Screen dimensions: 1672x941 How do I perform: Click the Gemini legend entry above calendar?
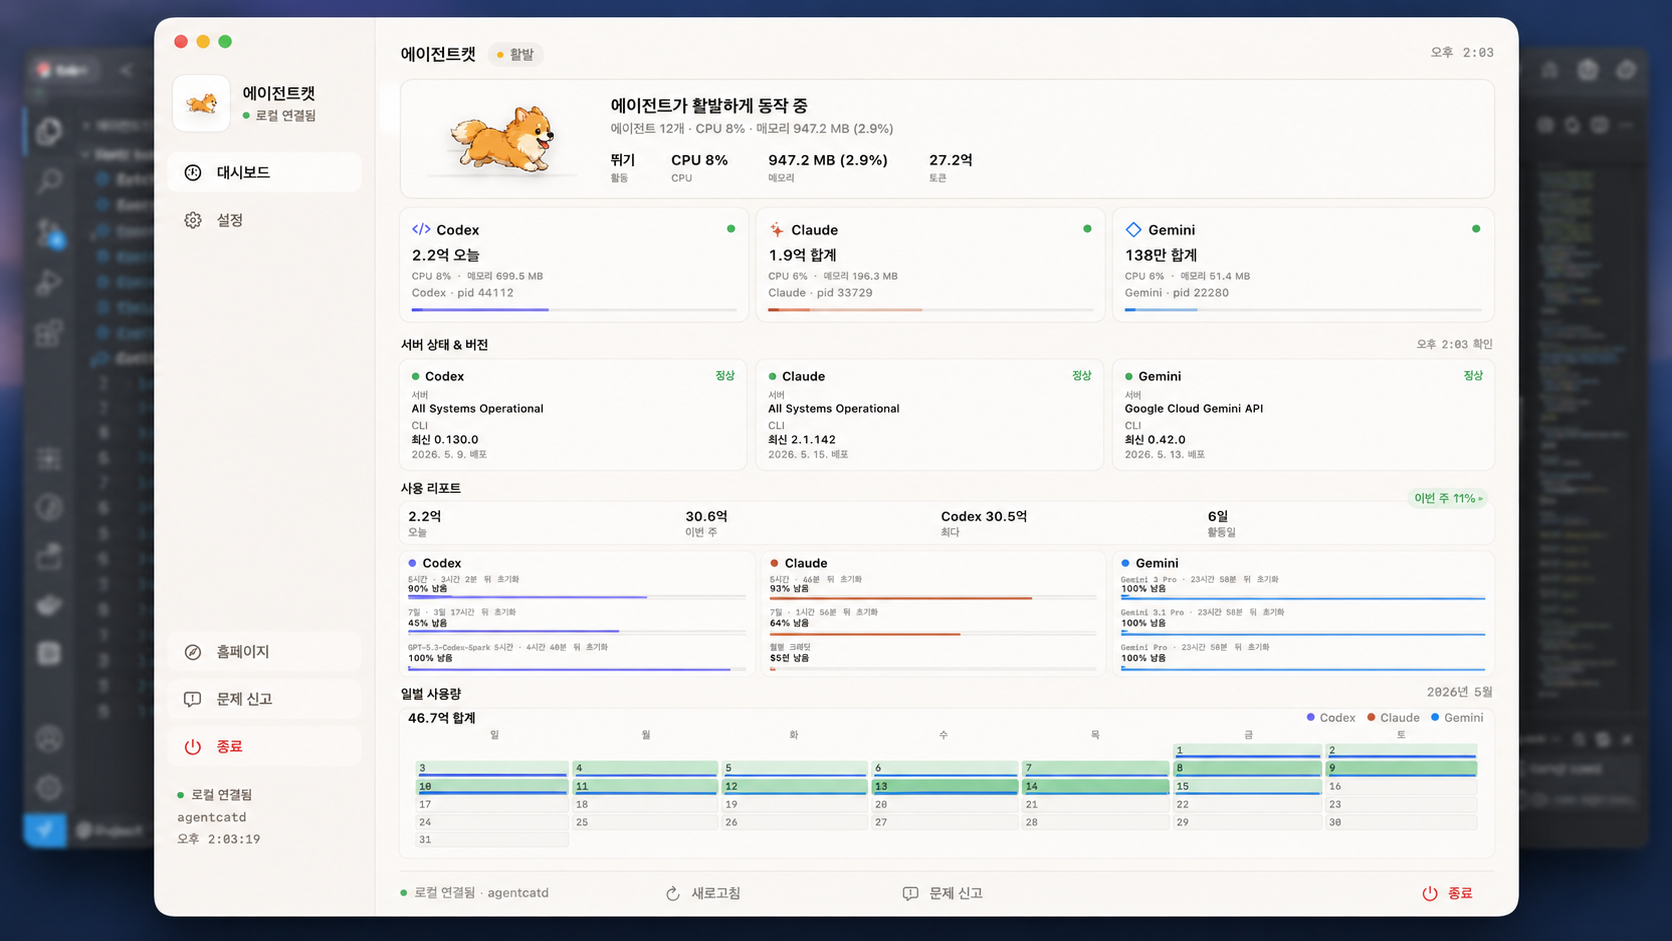click(x=1457, y=718)
